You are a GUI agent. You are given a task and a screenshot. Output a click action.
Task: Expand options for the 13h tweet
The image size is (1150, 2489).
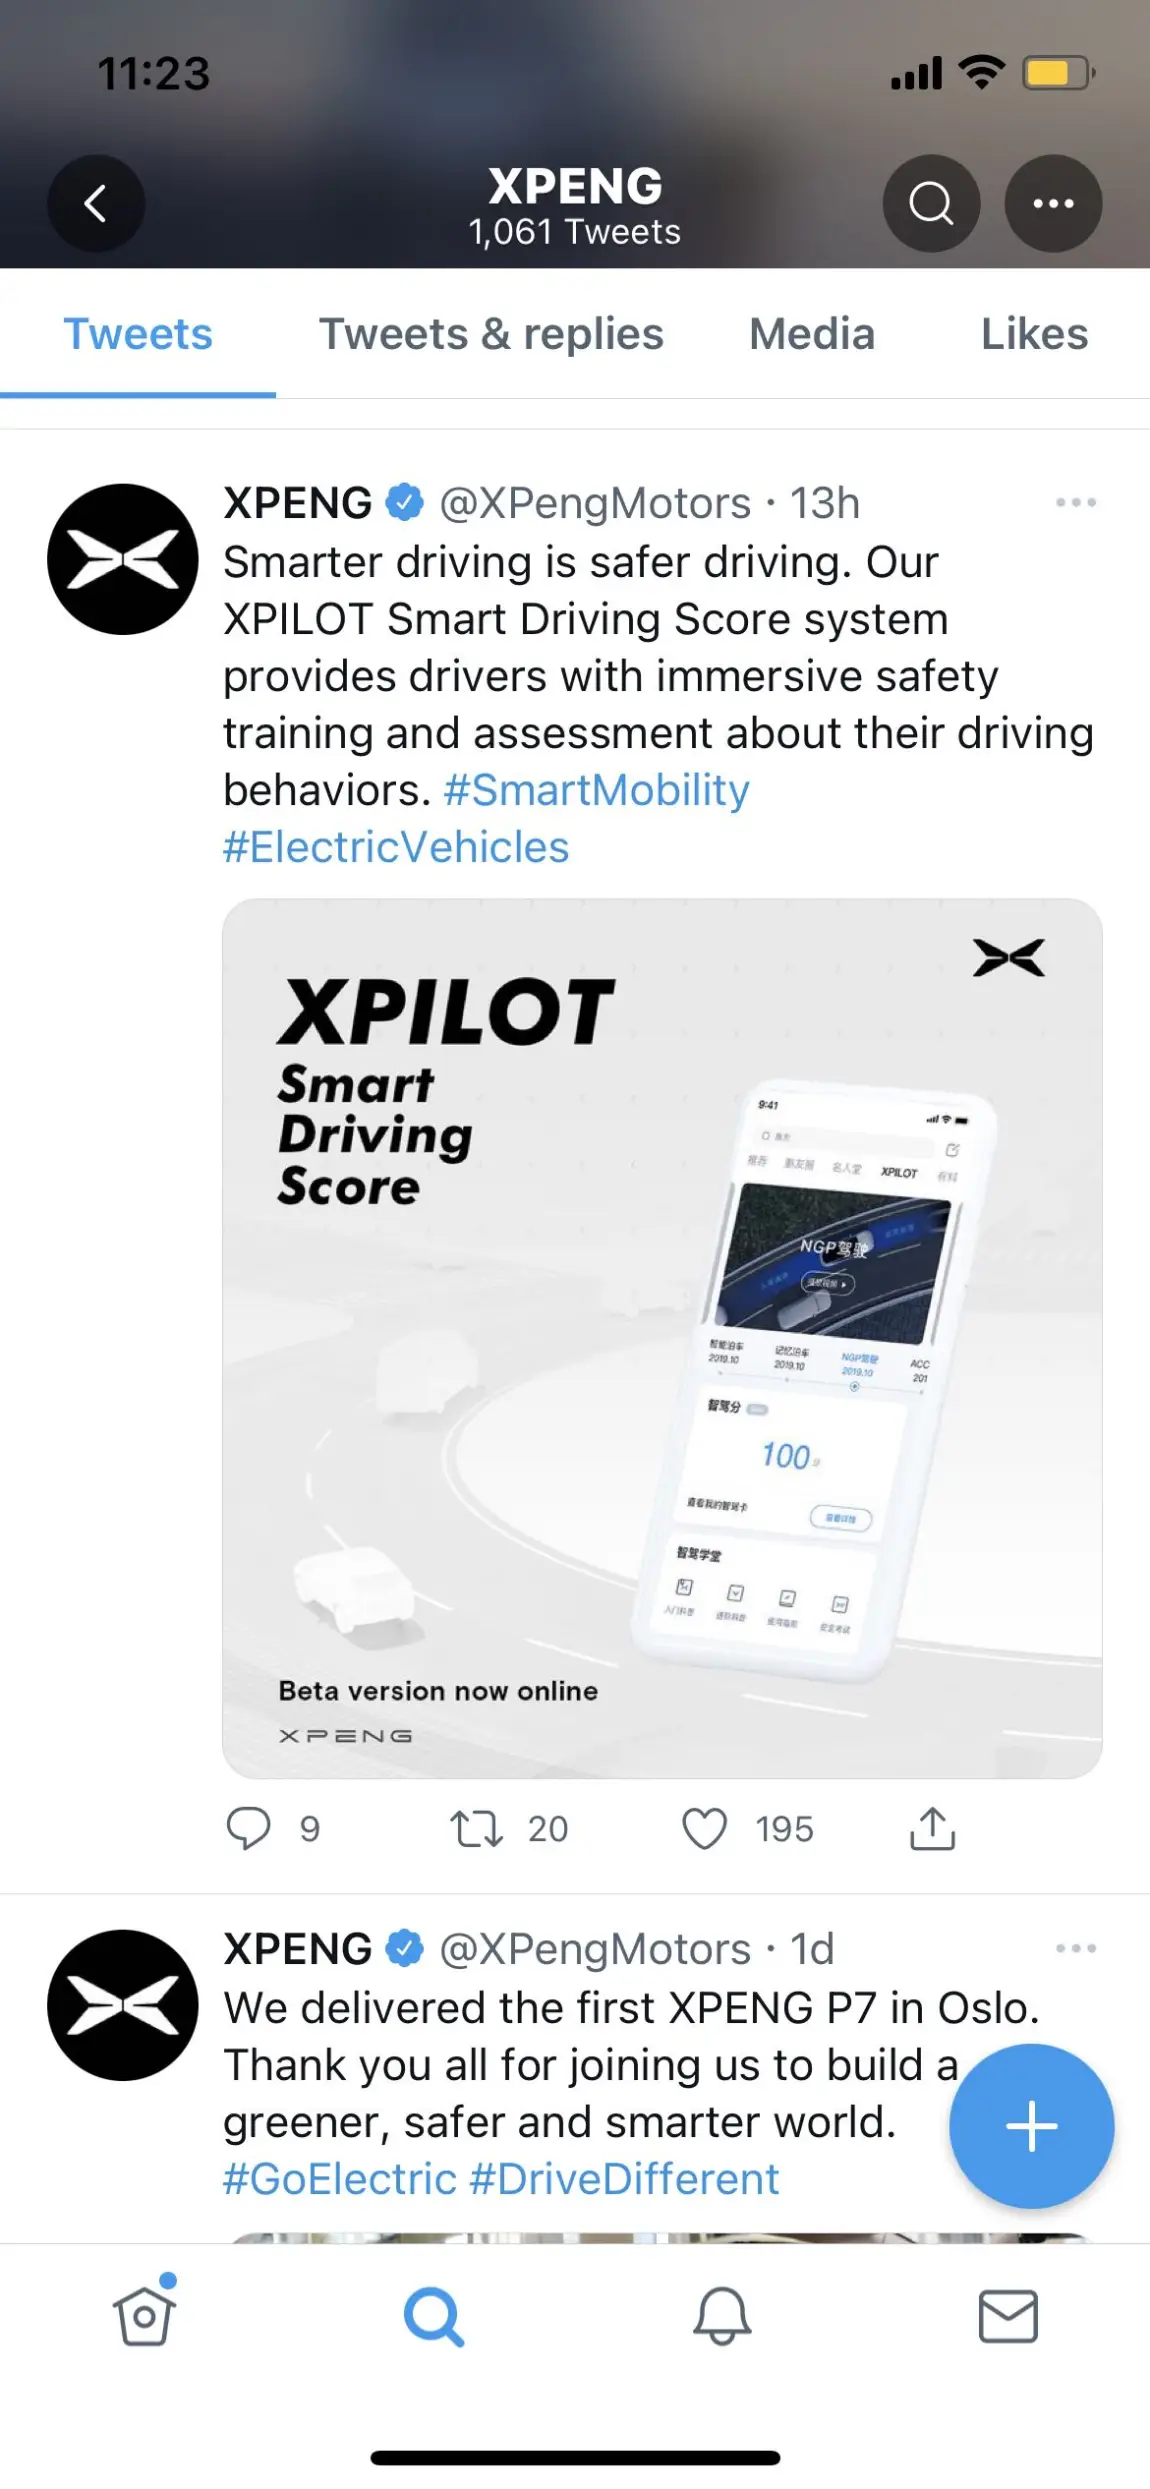(x=1076, y=503)
